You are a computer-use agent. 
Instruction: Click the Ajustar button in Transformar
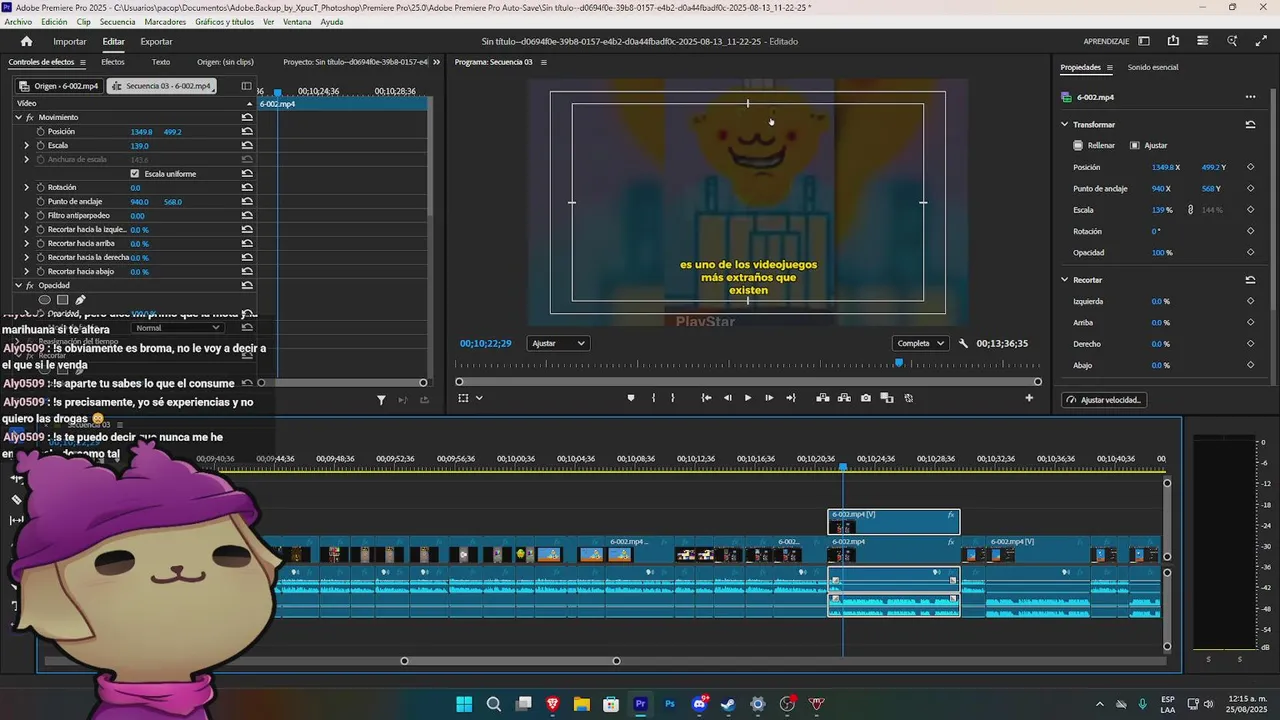(x=1148, y=145)
